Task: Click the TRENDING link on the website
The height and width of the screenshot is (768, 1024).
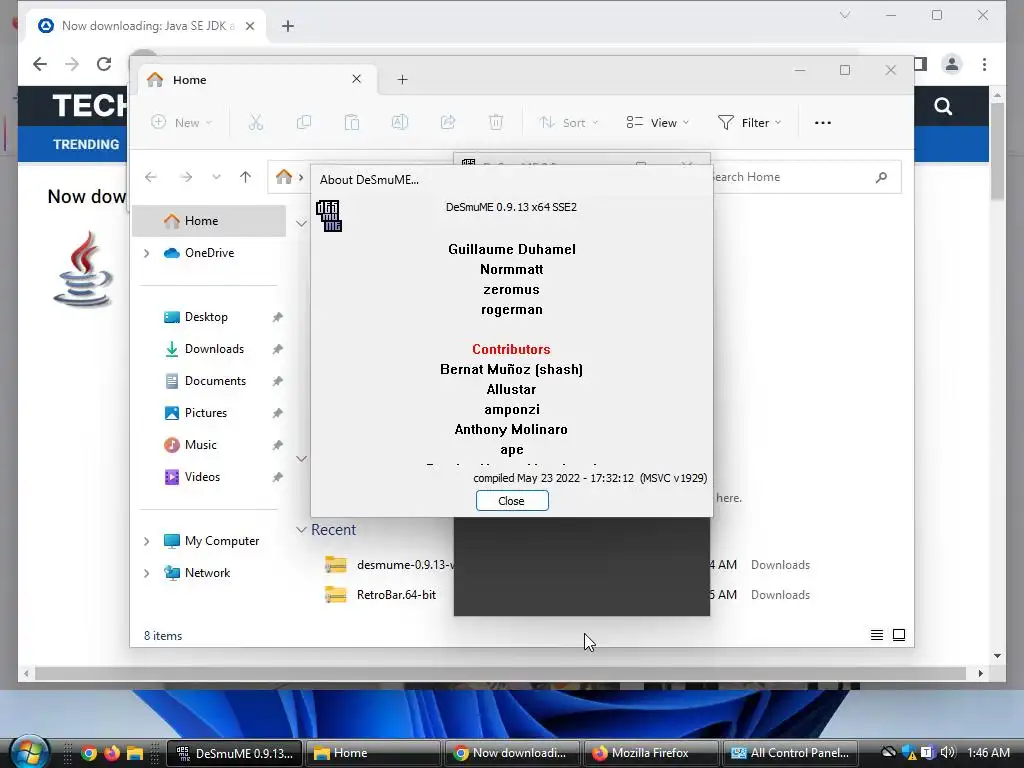Action: click(86, 144)
